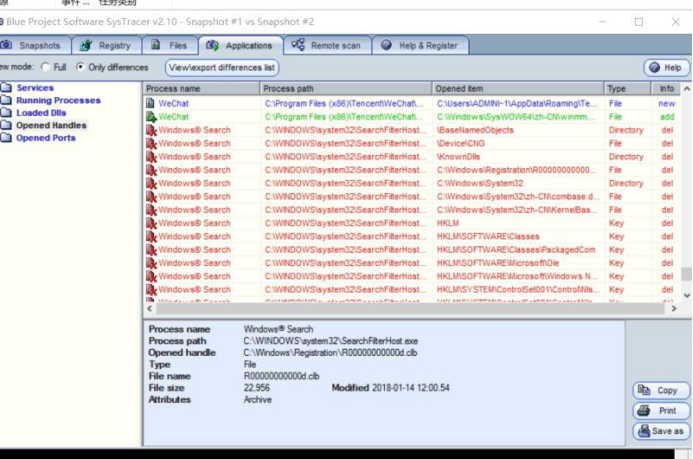693x459 pixels.
Task: Click deleted icon on \Device\CNG row
Action: pyautogui.click(x=152, y=144)
